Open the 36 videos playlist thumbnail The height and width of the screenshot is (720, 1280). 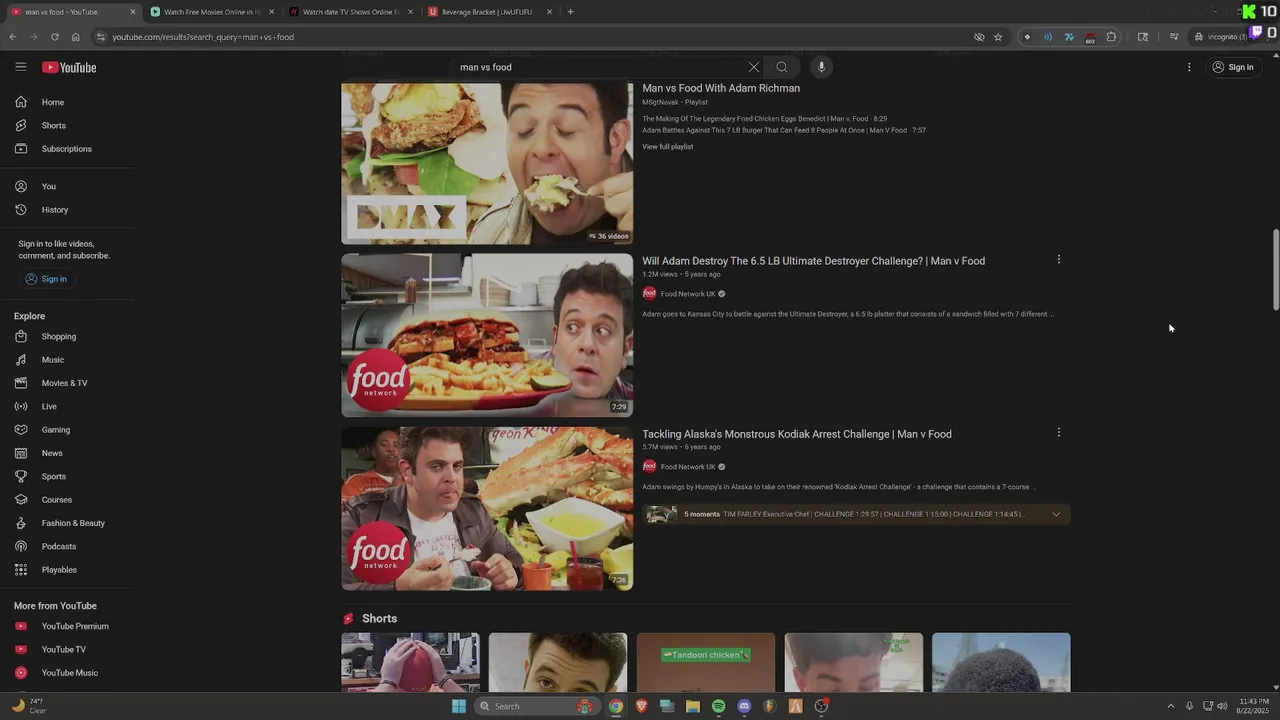(x=487, y=163)
